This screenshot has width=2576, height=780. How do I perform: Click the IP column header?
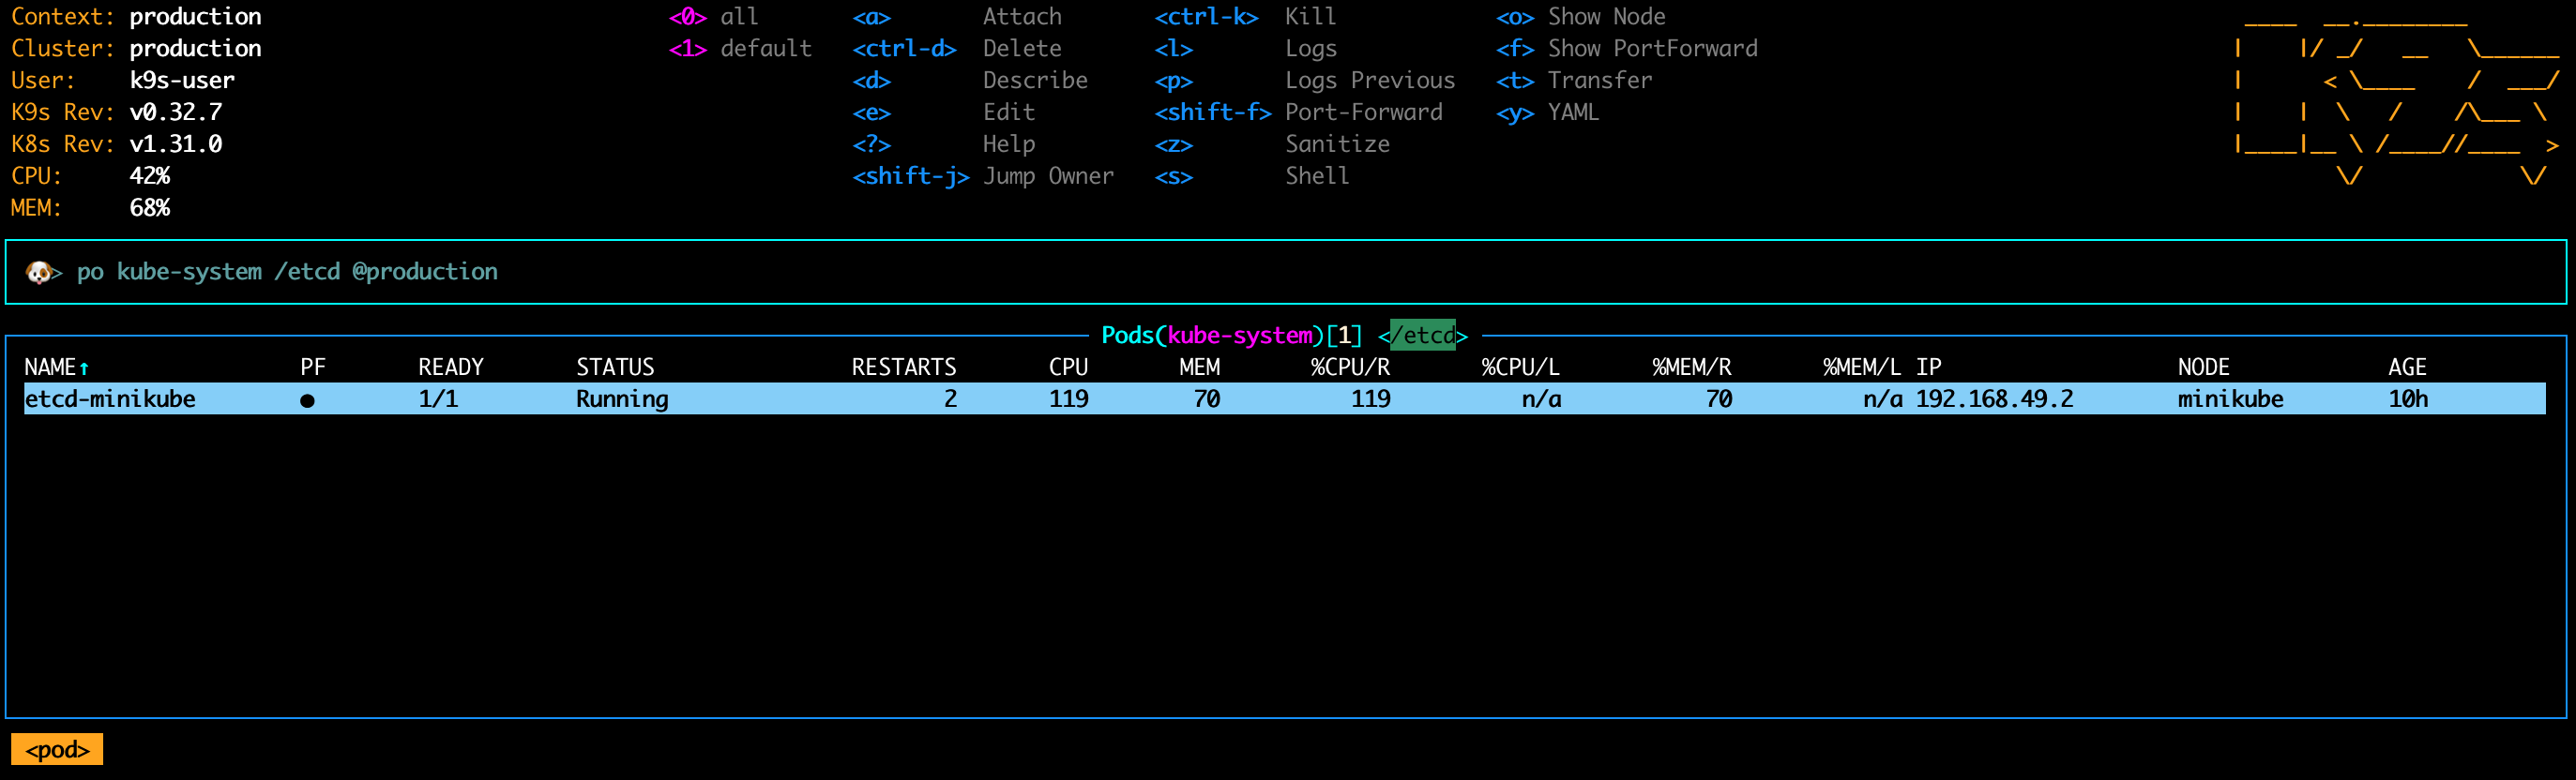[1928, 368]
